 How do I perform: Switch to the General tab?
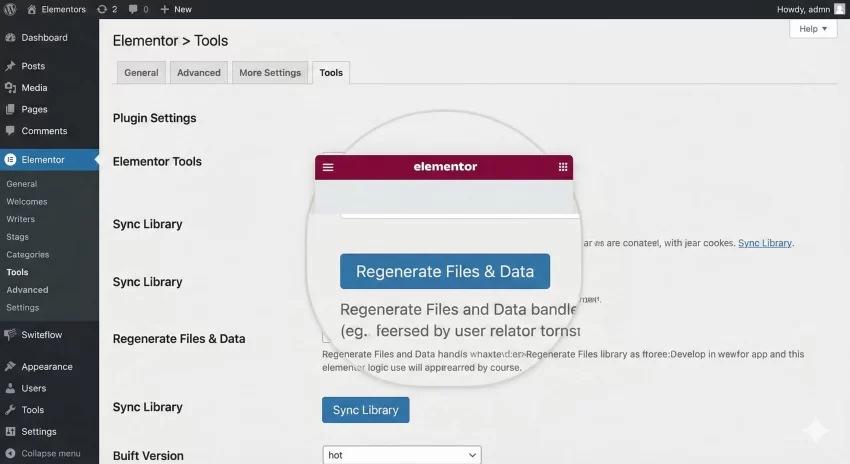[x=141, y=73]
